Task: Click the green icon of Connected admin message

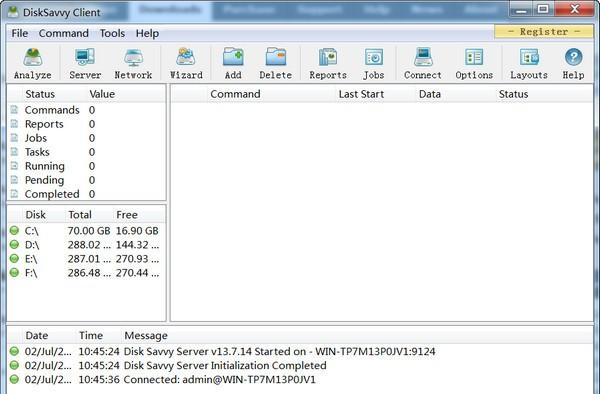Action: pyautogui.click(x=14, y=379)
